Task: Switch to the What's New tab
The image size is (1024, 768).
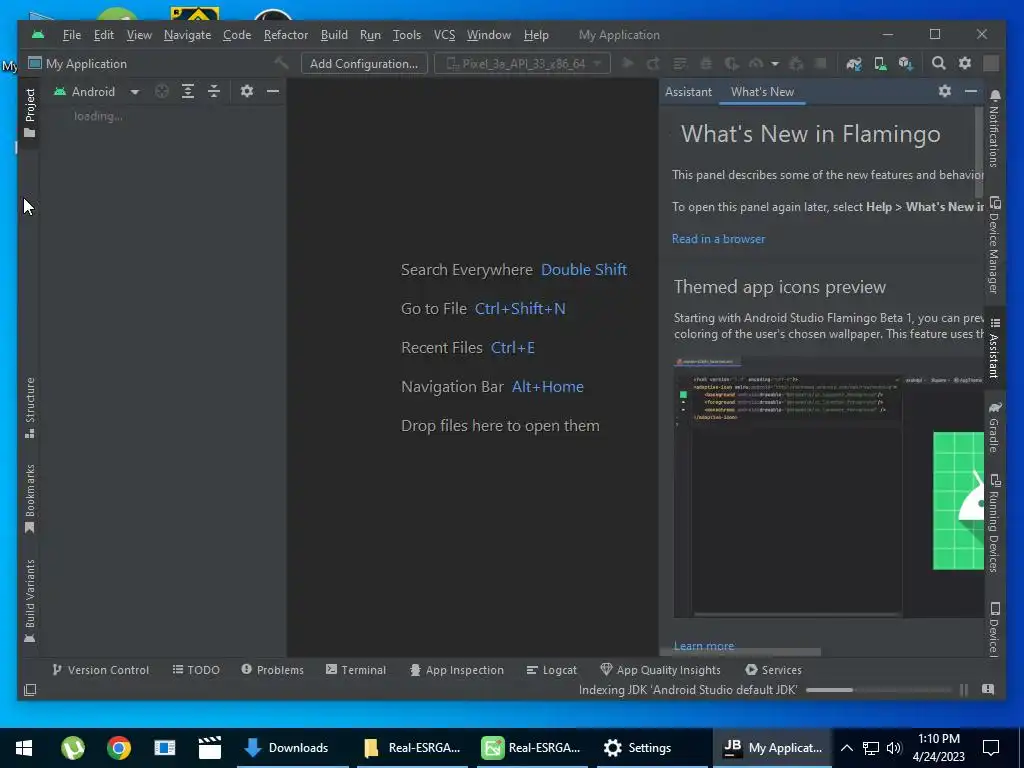Action: pyautogui.click(x=762, y=92)
